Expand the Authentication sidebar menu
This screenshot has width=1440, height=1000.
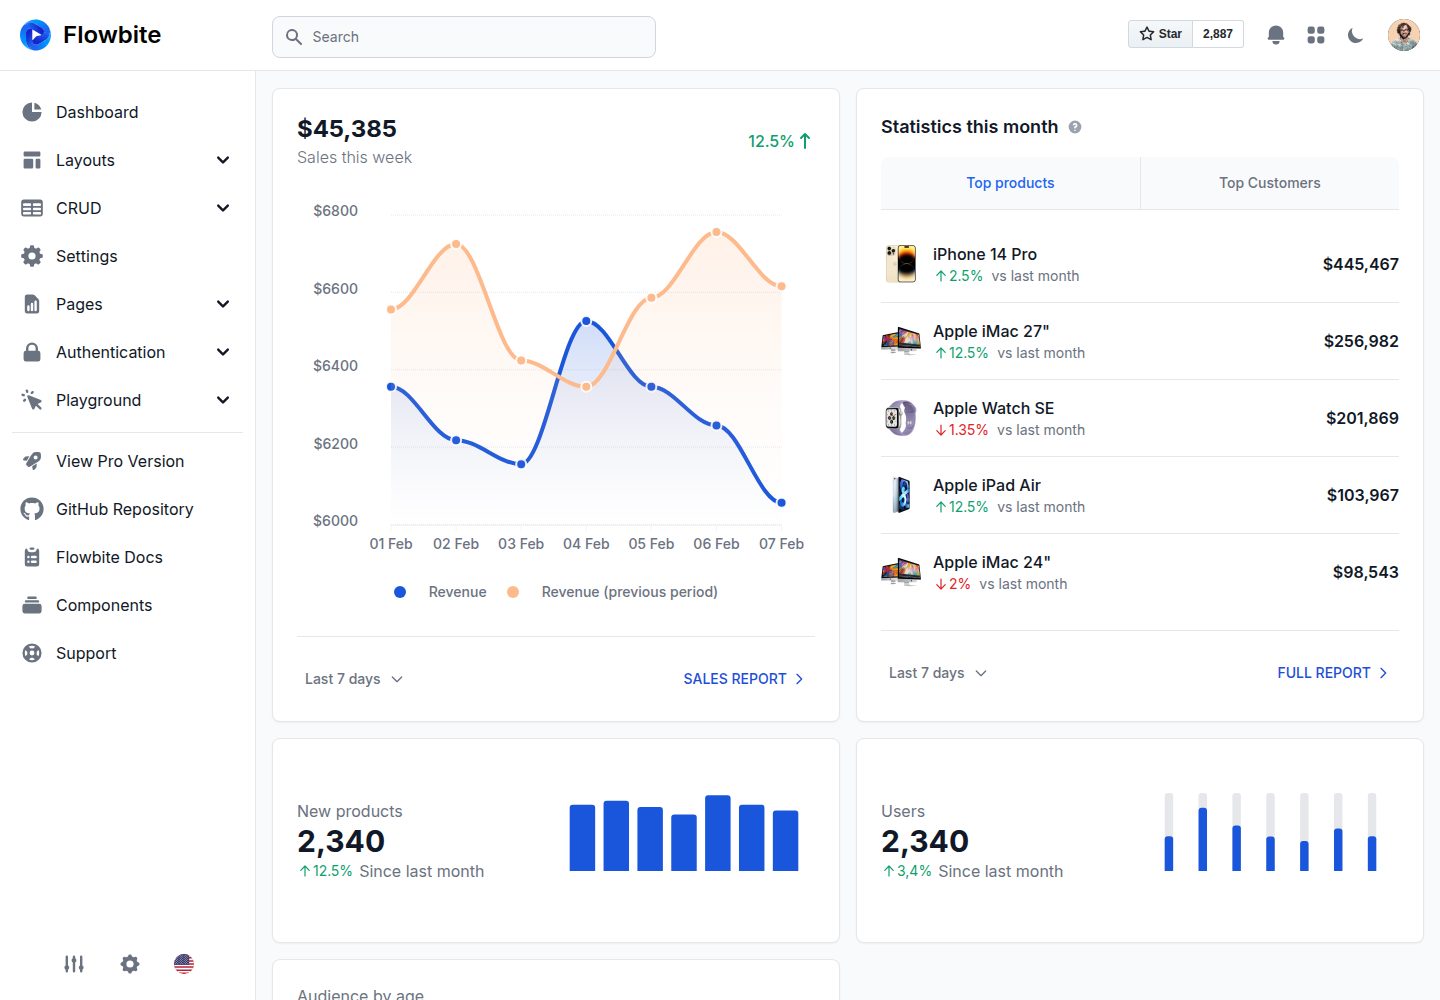[127, 352]
